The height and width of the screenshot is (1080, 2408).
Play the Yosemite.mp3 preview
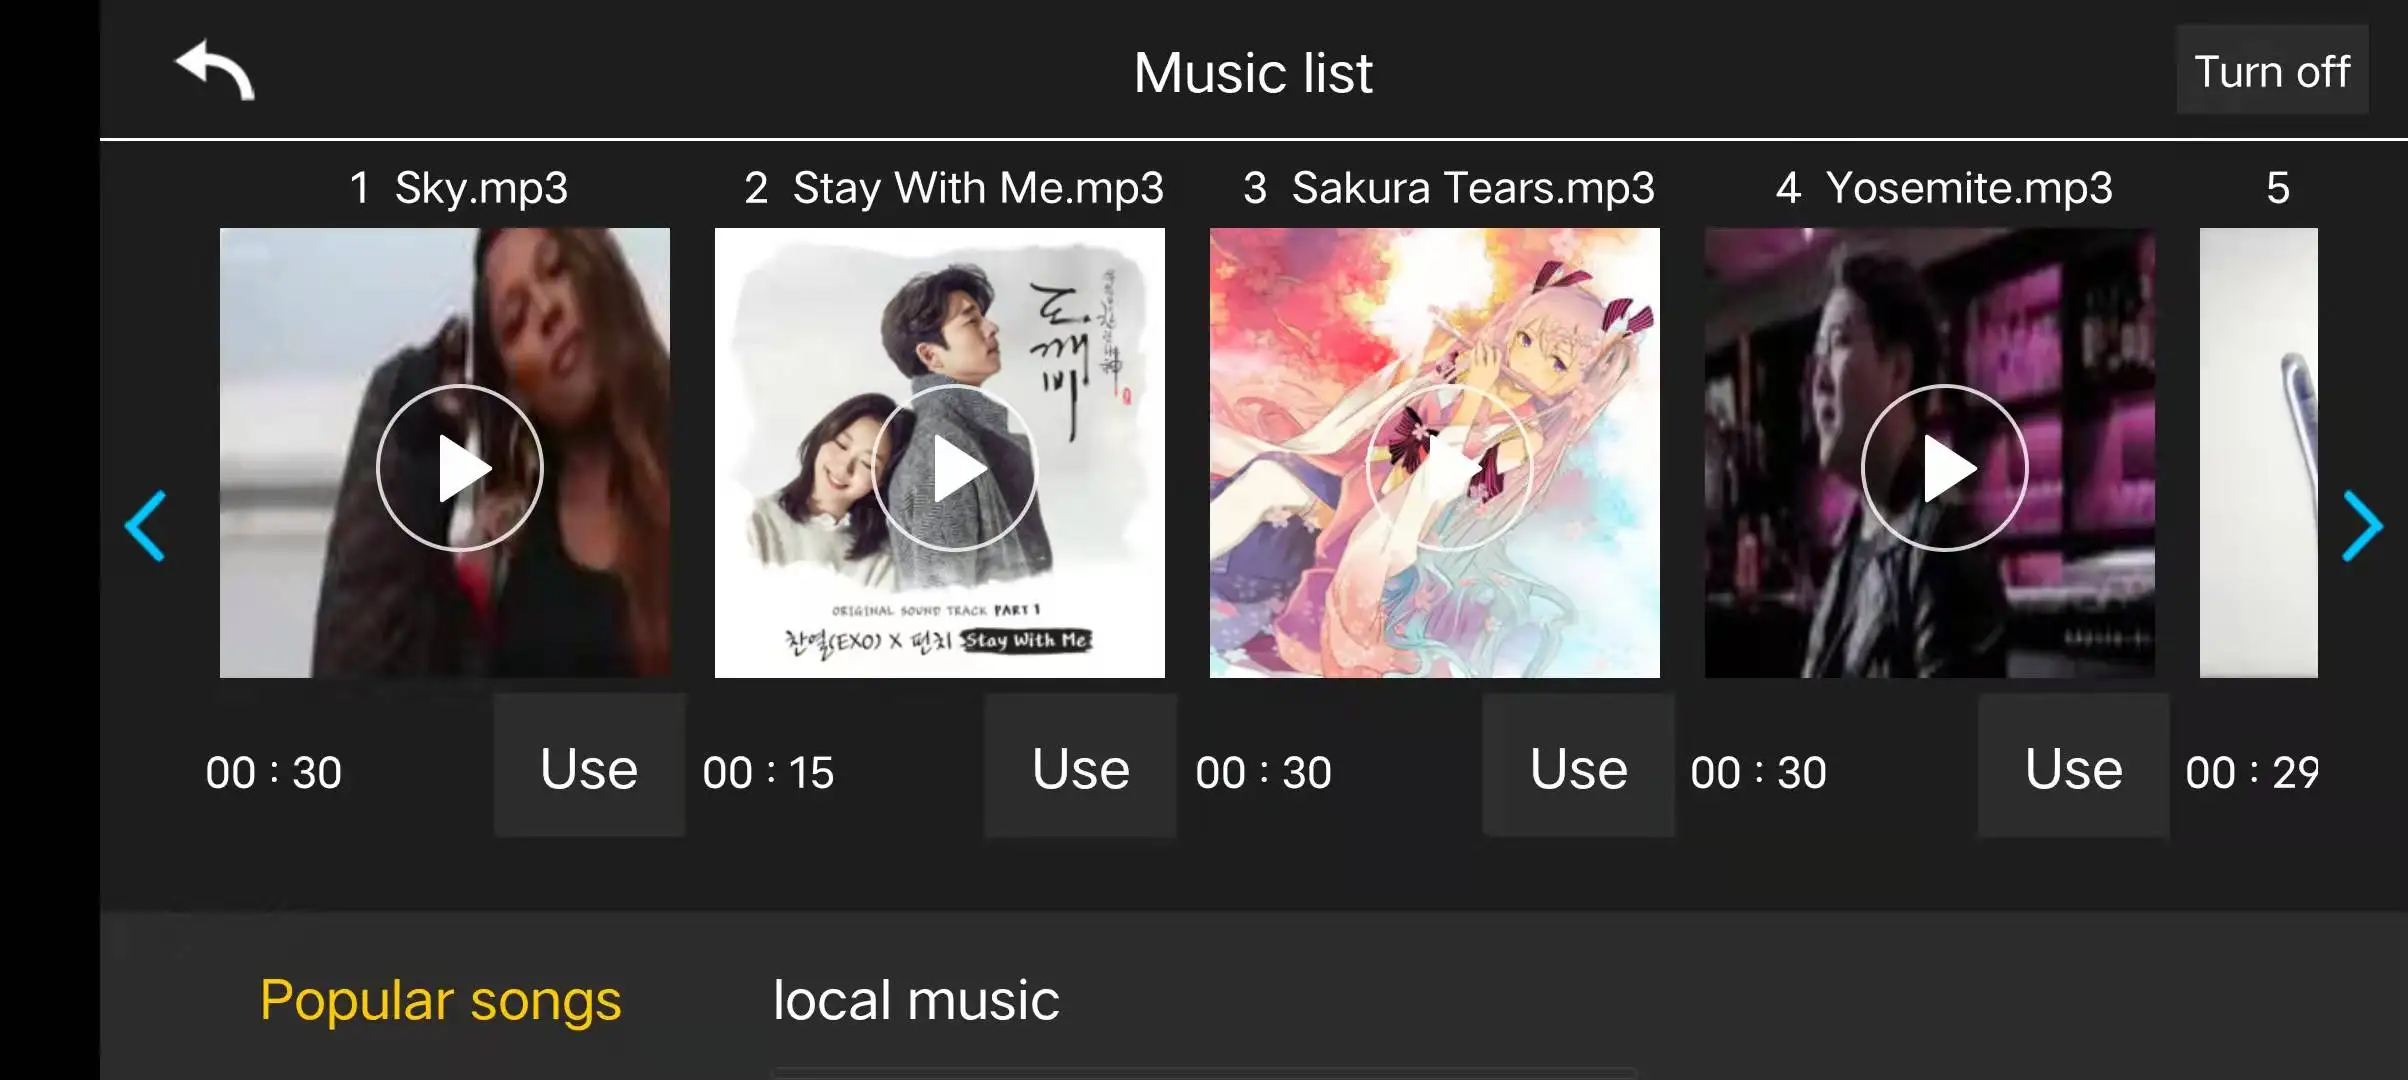1945,468
